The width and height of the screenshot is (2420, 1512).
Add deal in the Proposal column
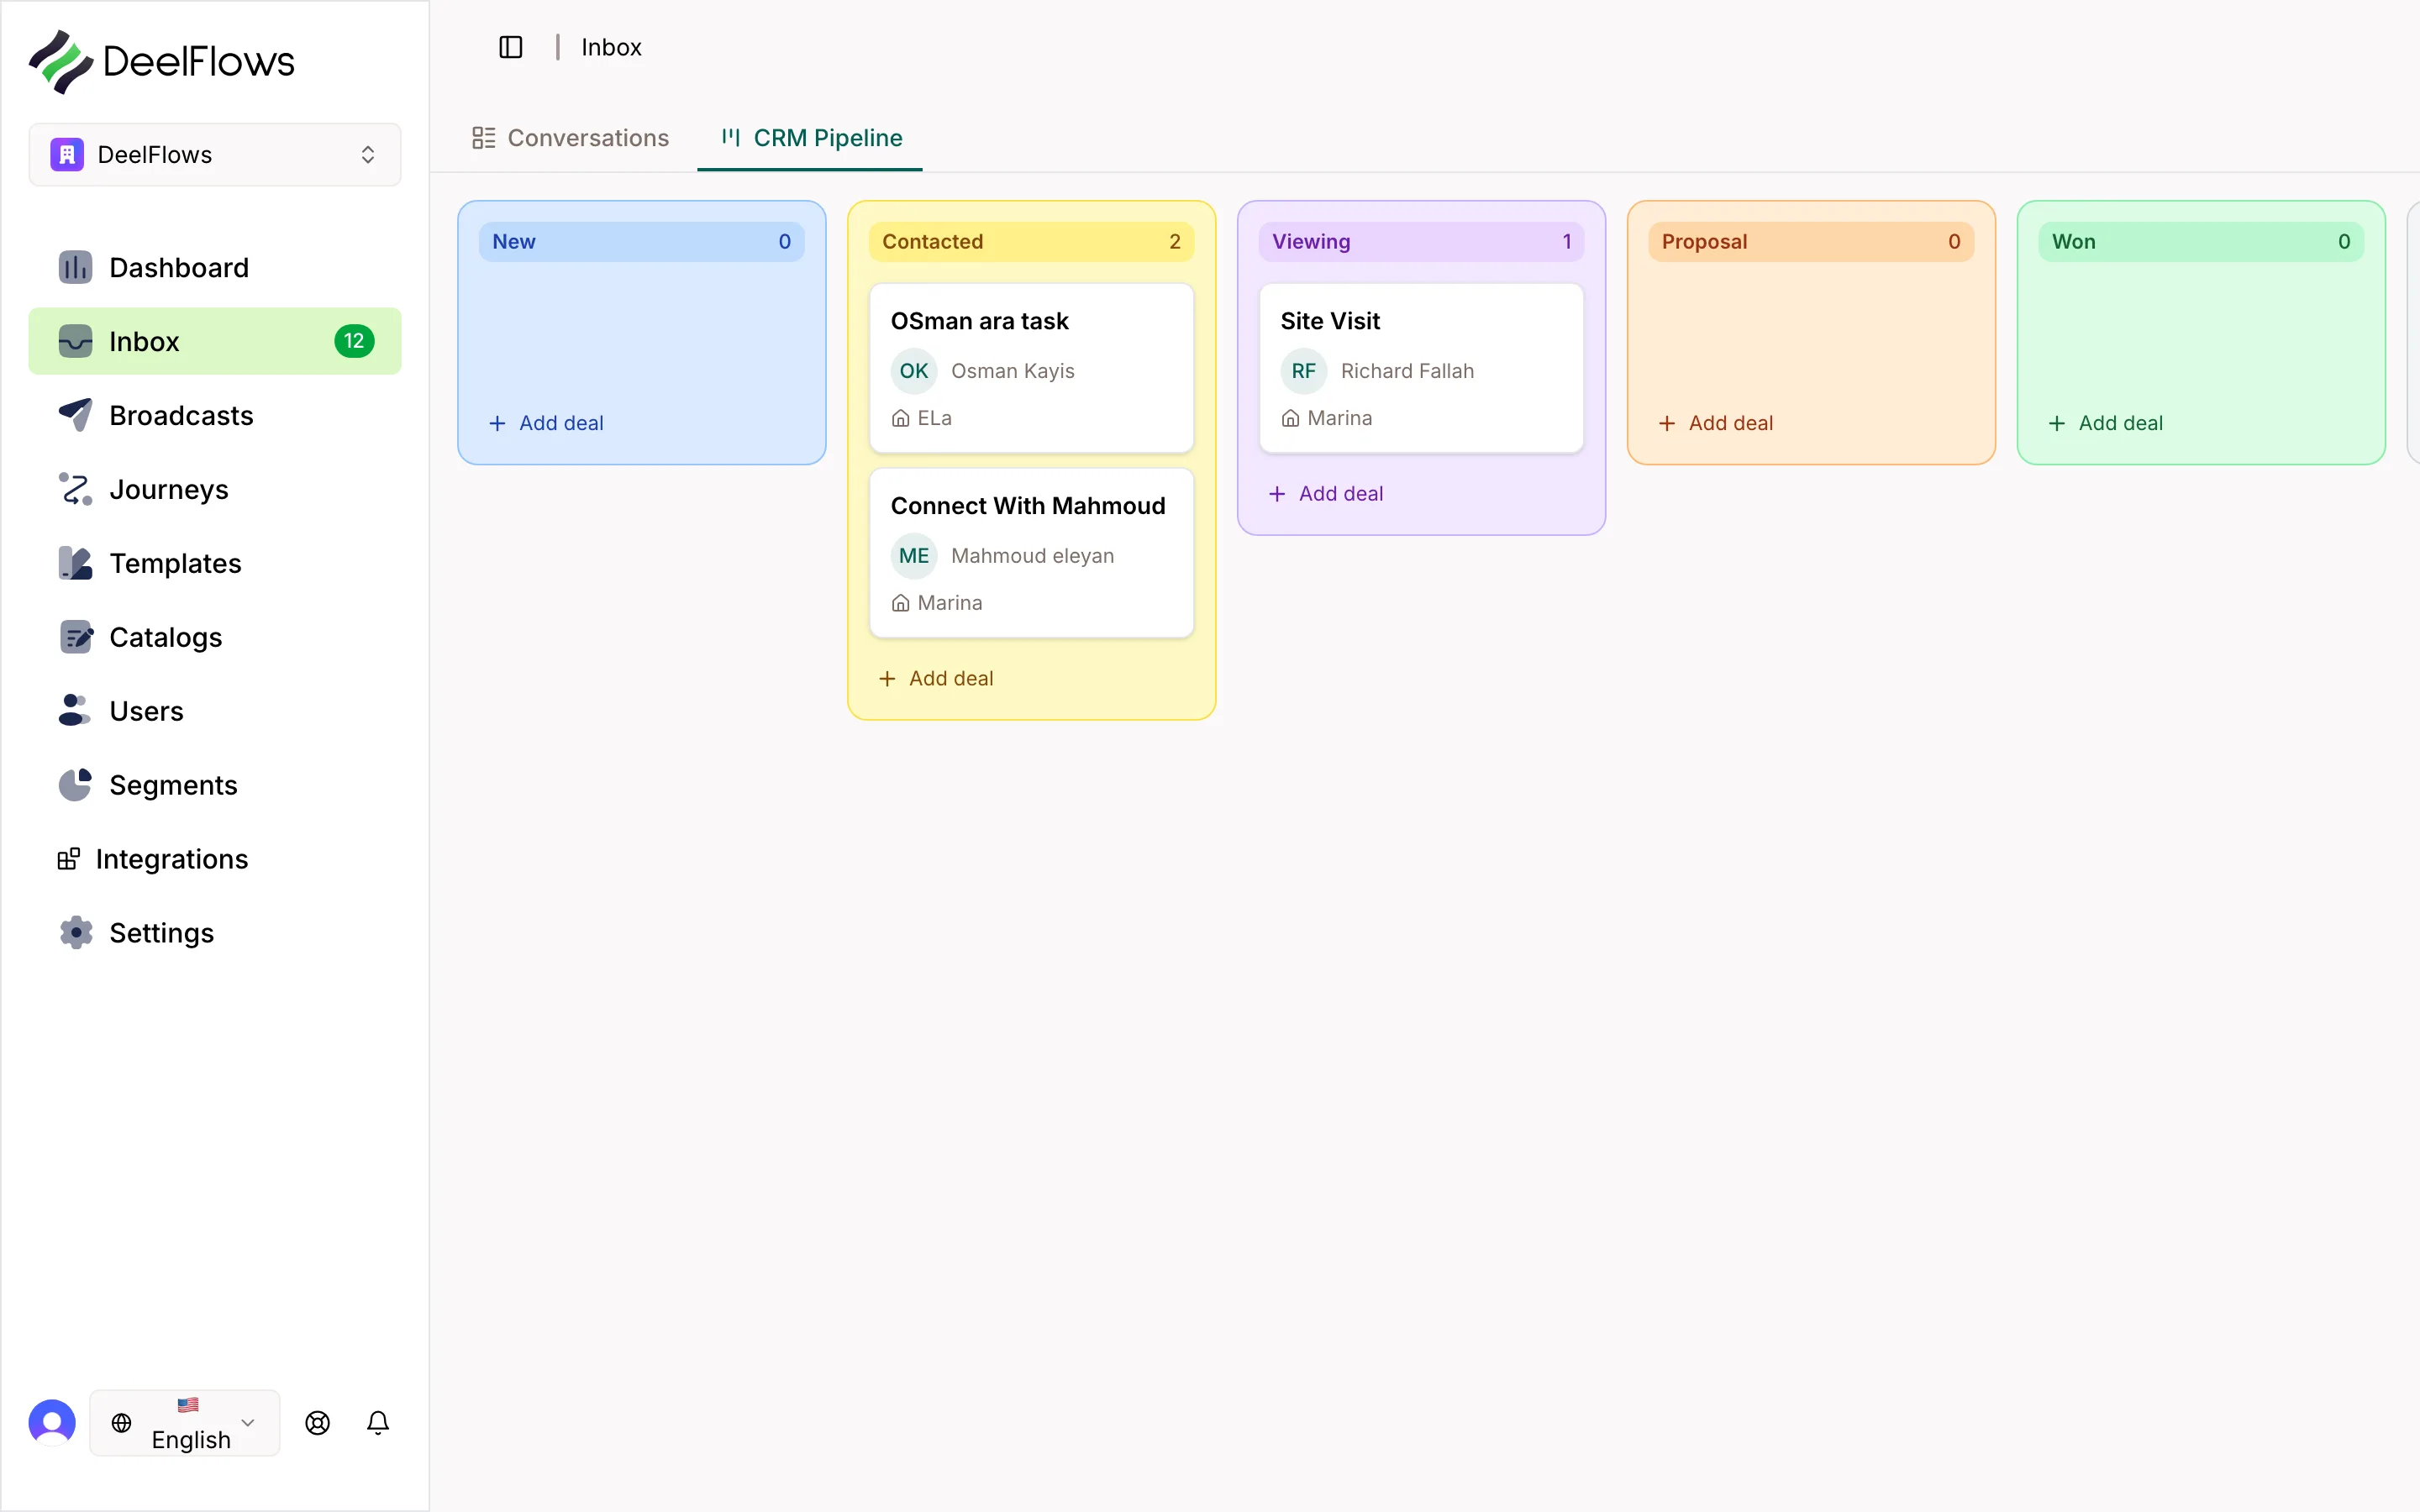[1716, 423]
